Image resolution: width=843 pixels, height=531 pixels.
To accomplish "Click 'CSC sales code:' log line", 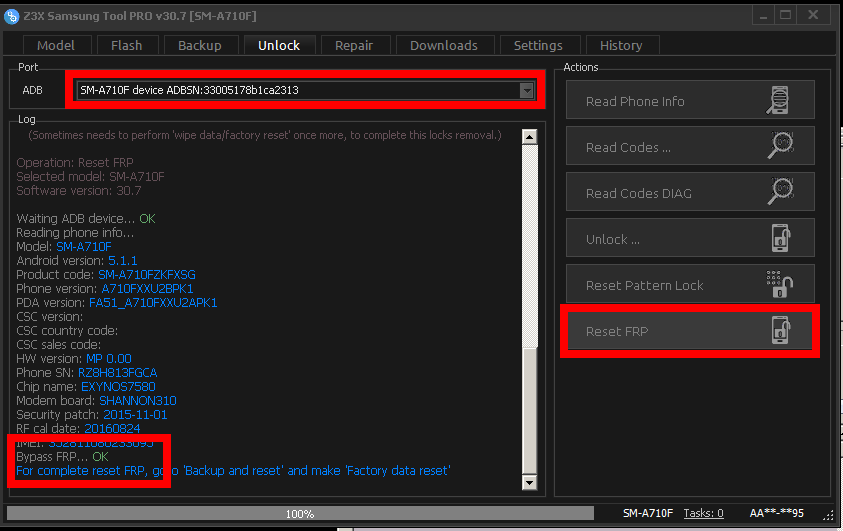I will click(59, 345).
